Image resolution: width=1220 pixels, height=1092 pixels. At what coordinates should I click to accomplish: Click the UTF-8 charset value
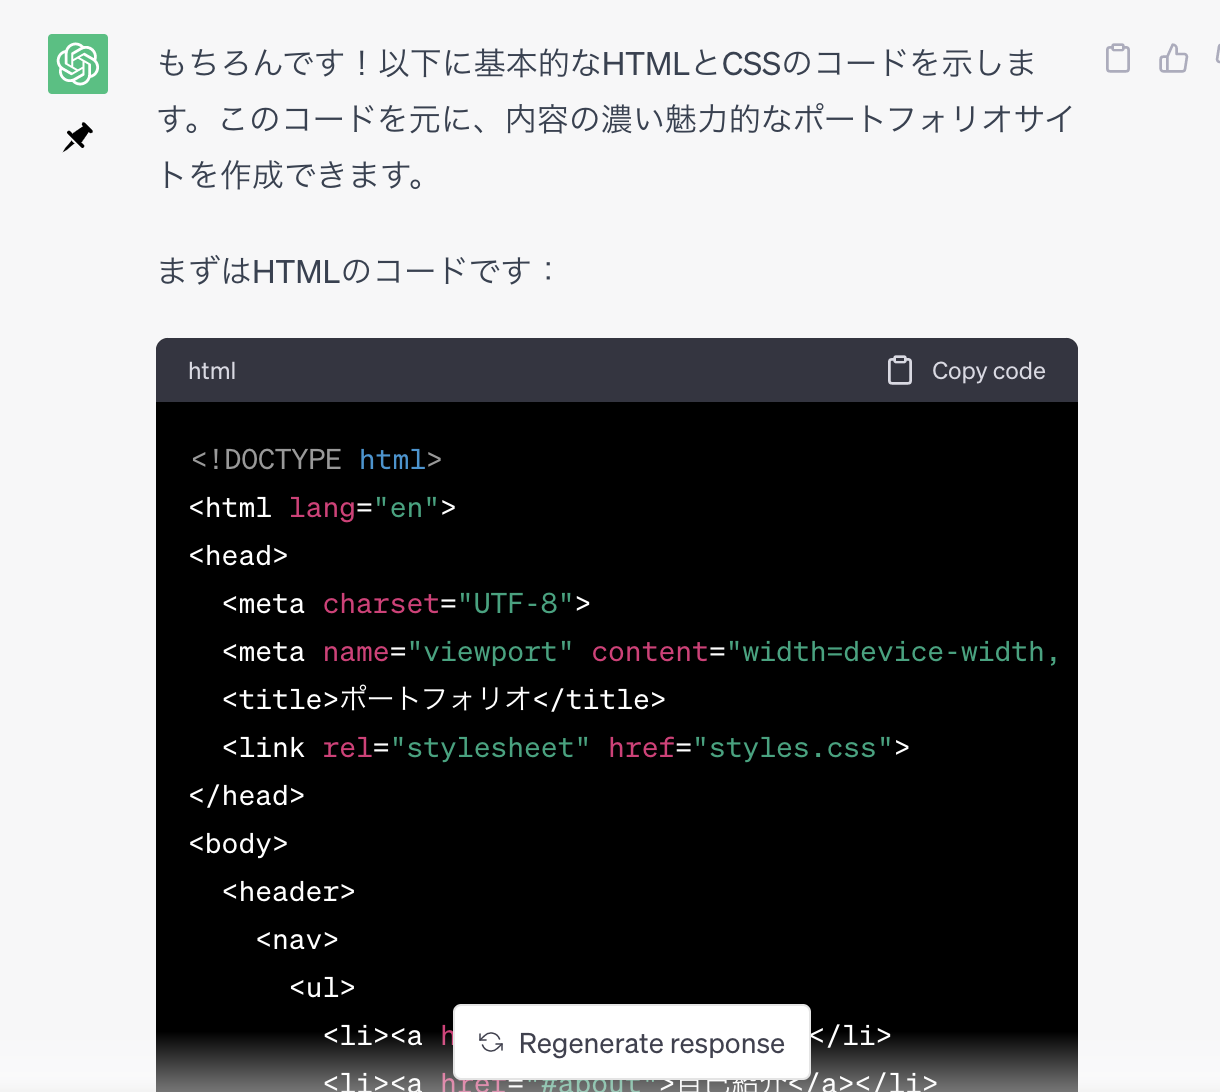click(x=519, y=603)
